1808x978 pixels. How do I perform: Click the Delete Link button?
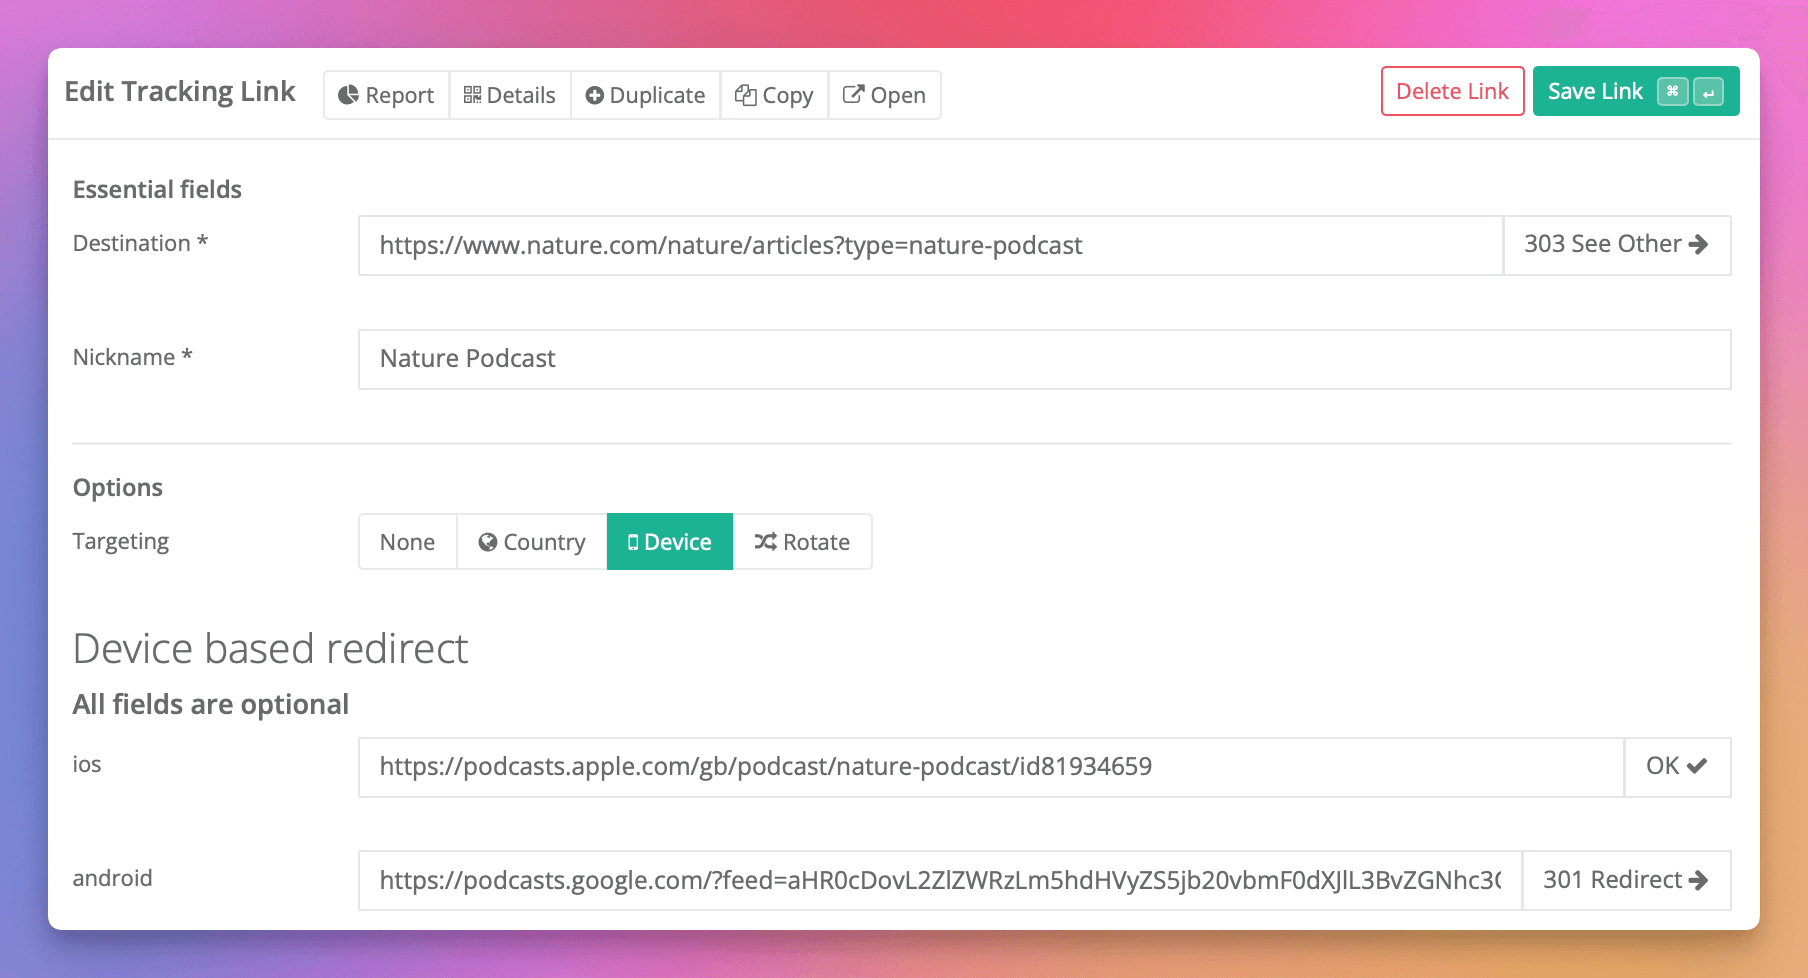1452,91
